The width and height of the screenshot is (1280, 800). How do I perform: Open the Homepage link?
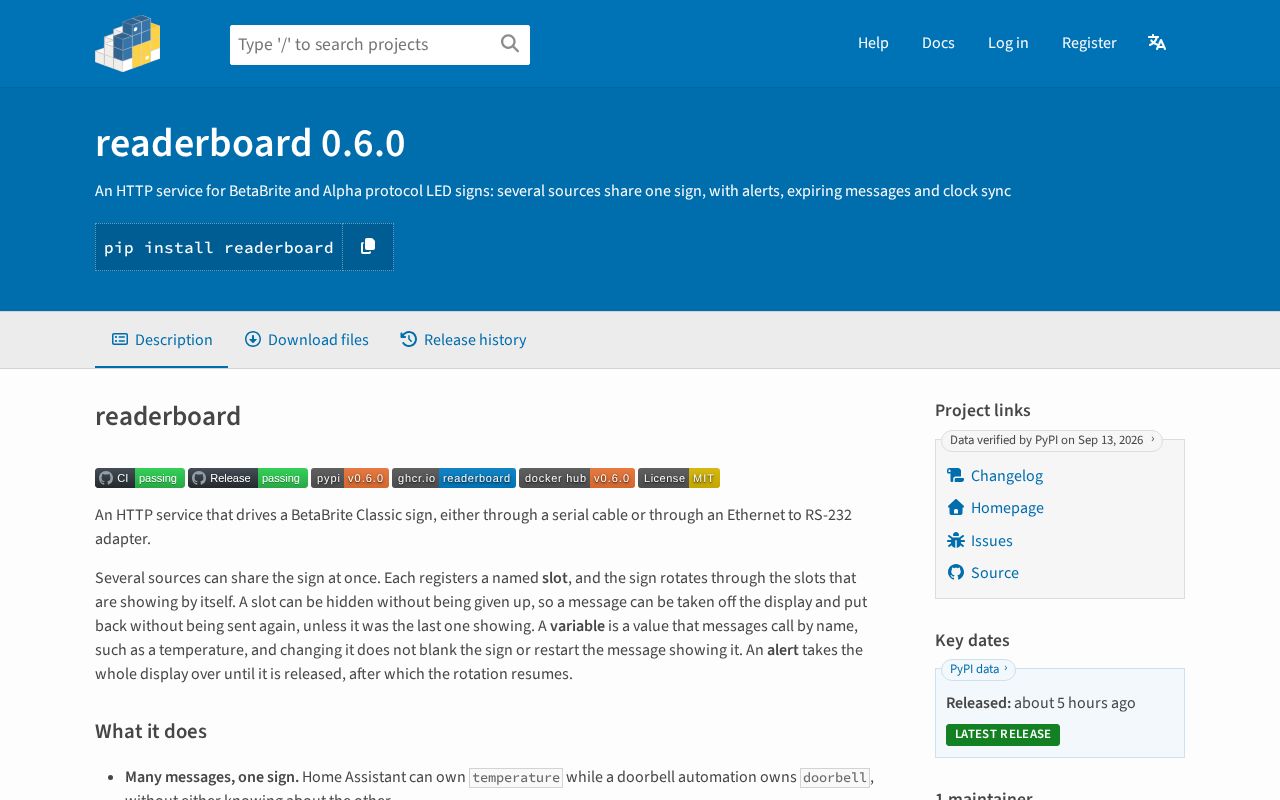point(1007,508)
